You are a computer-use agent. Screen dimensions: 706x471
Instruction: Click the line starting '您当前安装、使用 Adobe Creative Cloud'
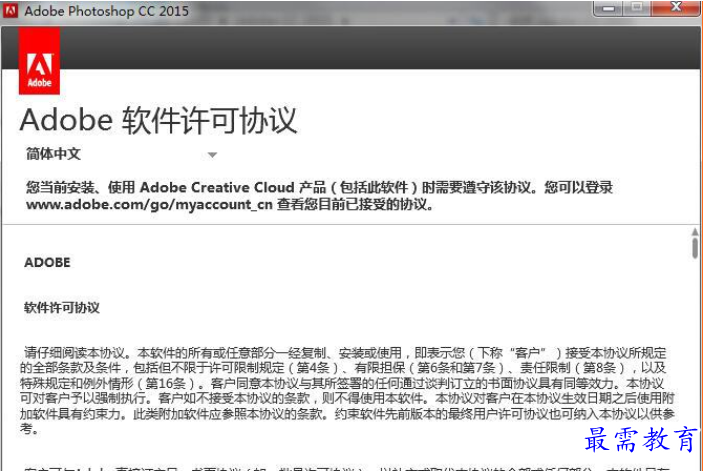[x=319, y=187]
